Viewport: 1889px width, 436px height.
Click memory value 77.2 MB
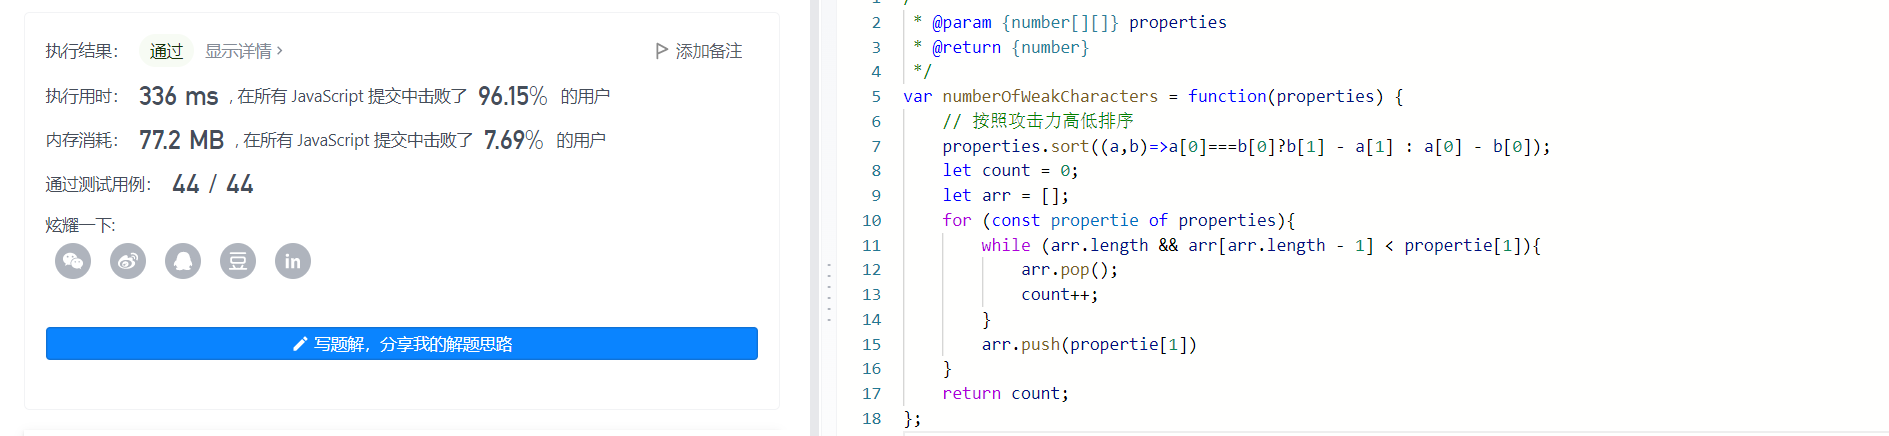[x=181, y=140]
